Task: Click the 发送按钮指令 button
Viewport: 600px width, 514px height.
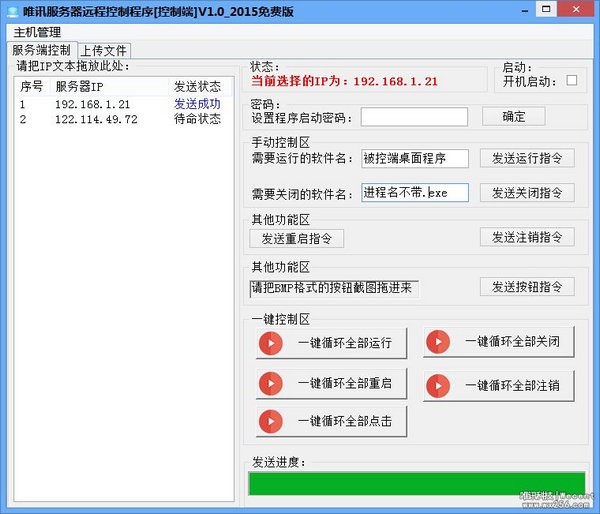Action: pyautogui.click(x=527, y=287)
